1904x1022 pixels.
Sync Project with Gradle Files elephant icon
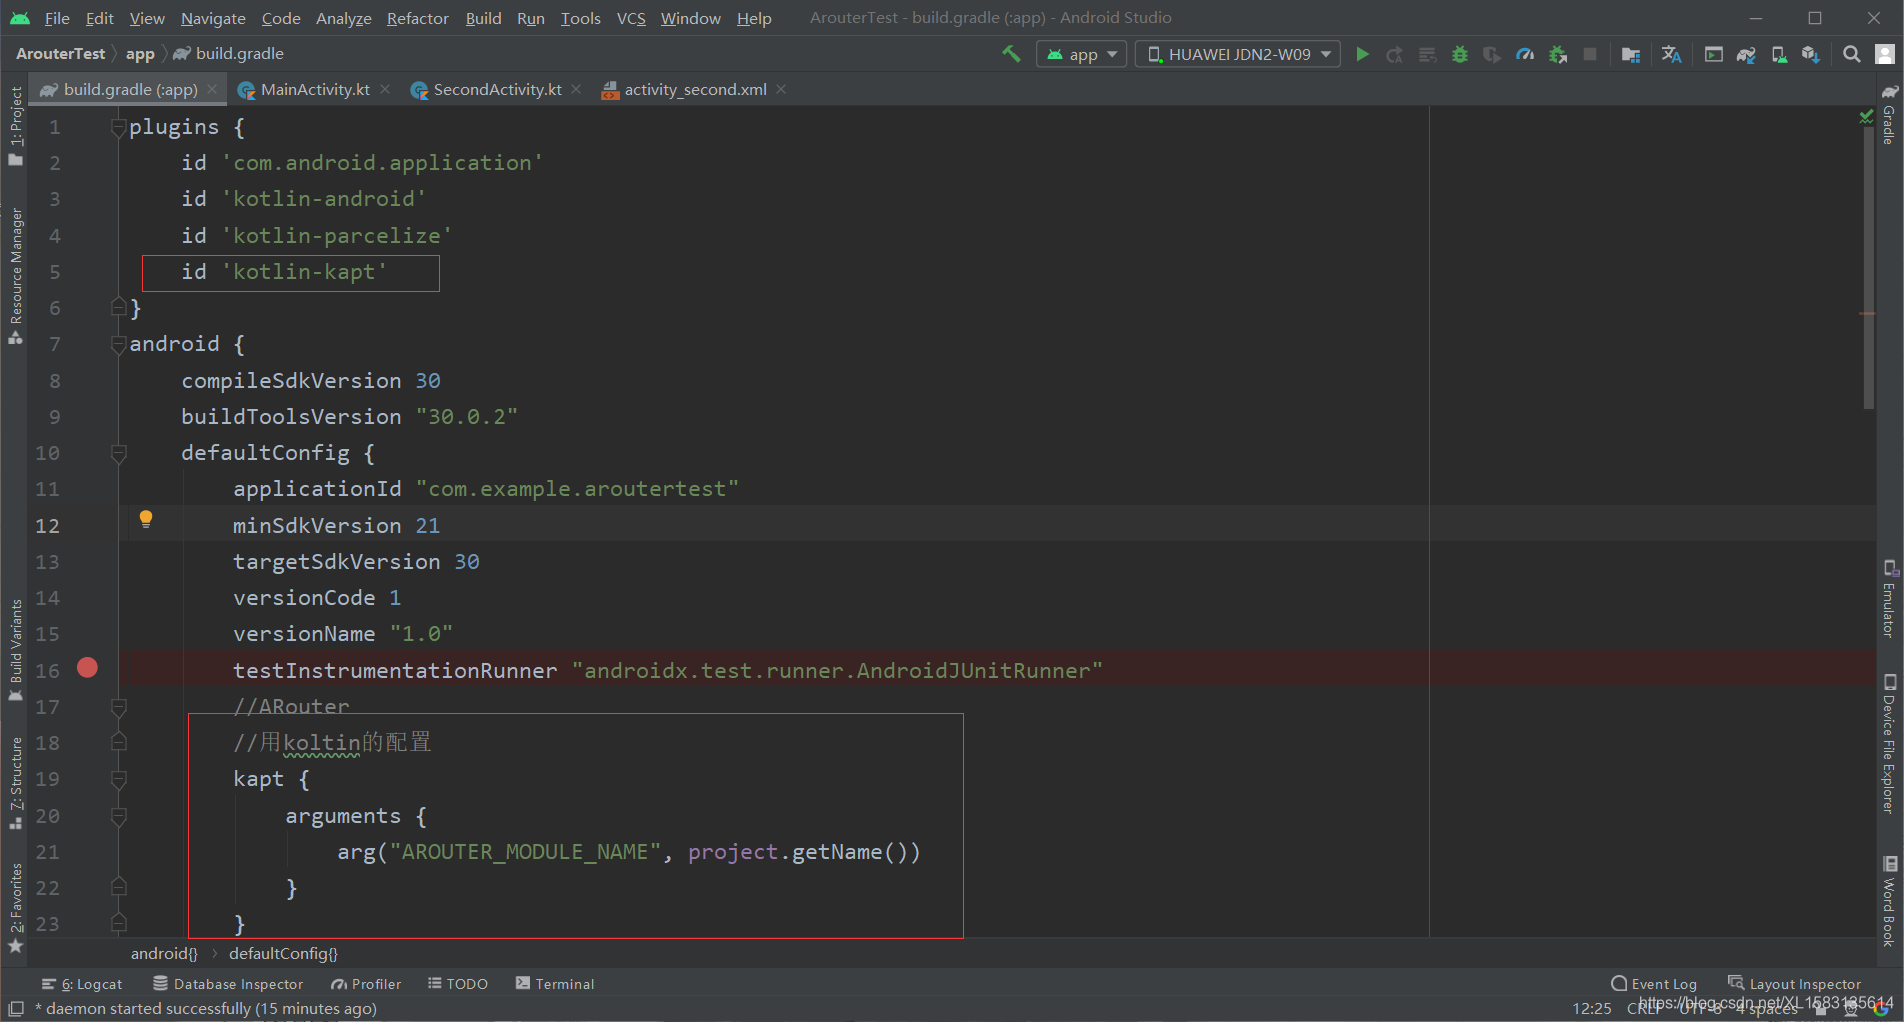point(1746,54)
